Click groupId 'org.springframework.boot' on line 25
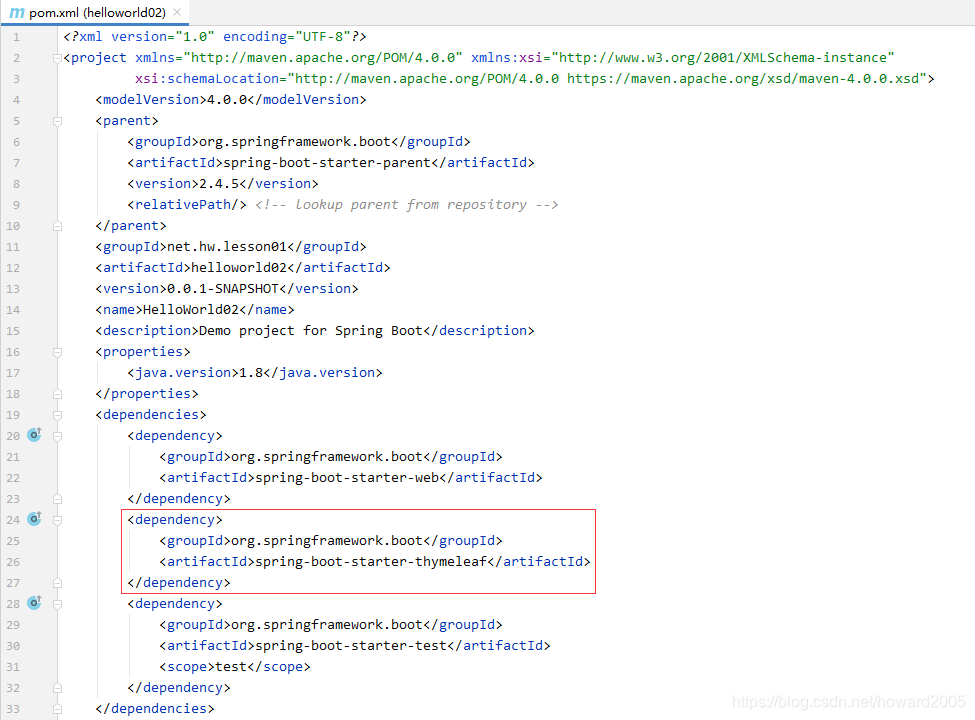The width and height of the screenshot is (975, 720). point(327,542)
